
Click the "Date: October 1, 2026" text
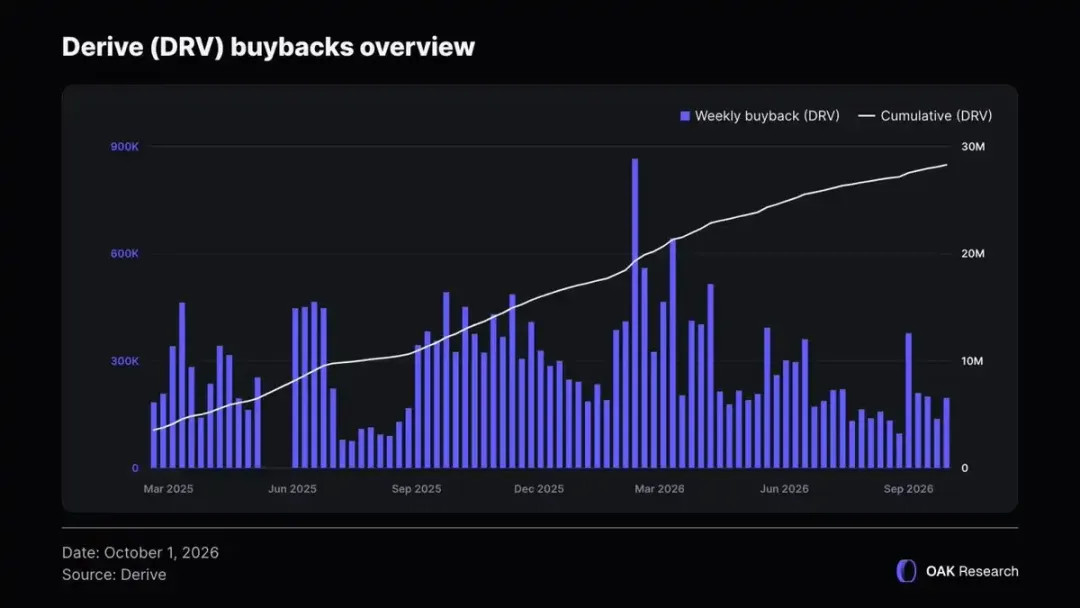click(141, 552)
